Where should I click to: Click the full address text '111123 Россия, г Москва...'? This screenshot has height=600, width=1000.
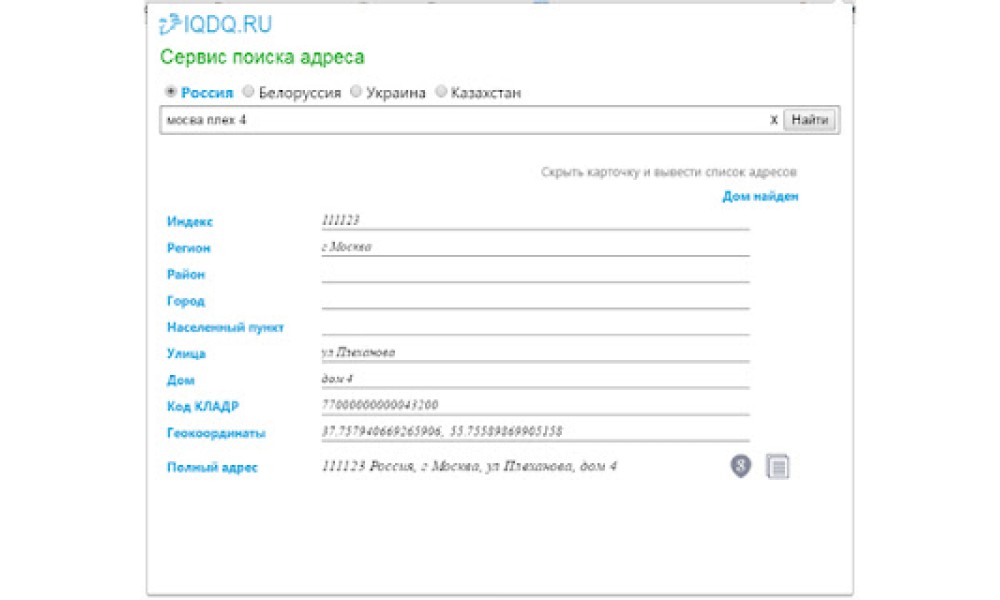click(469, 467)
